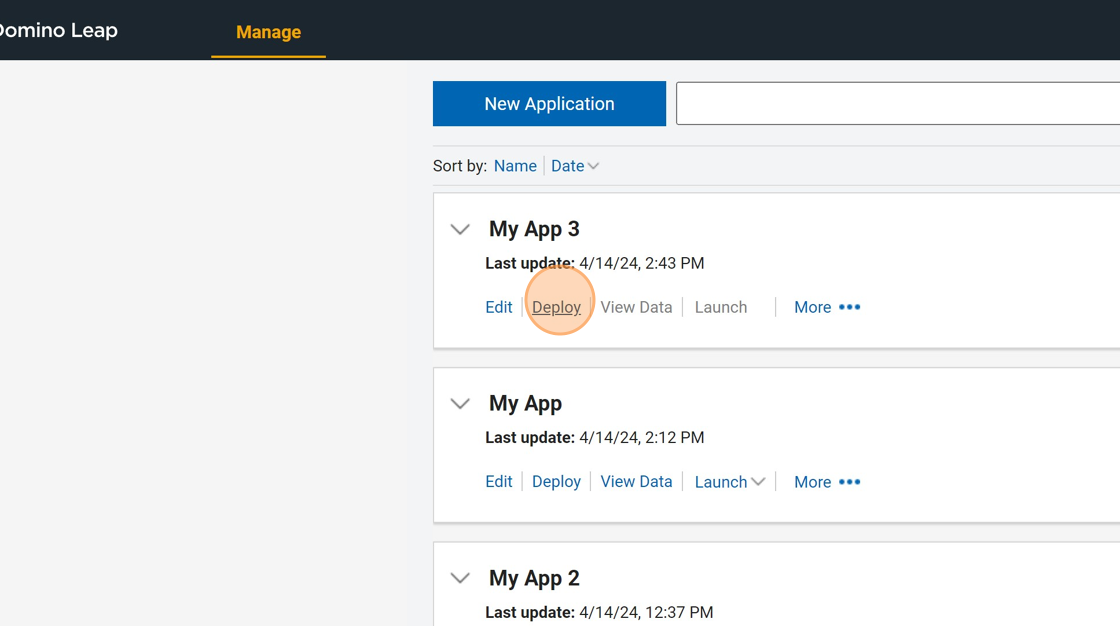Viewport: 1120px width, 626px height.
Task: Deploy the My App 3 application
Action: [556, 307]
